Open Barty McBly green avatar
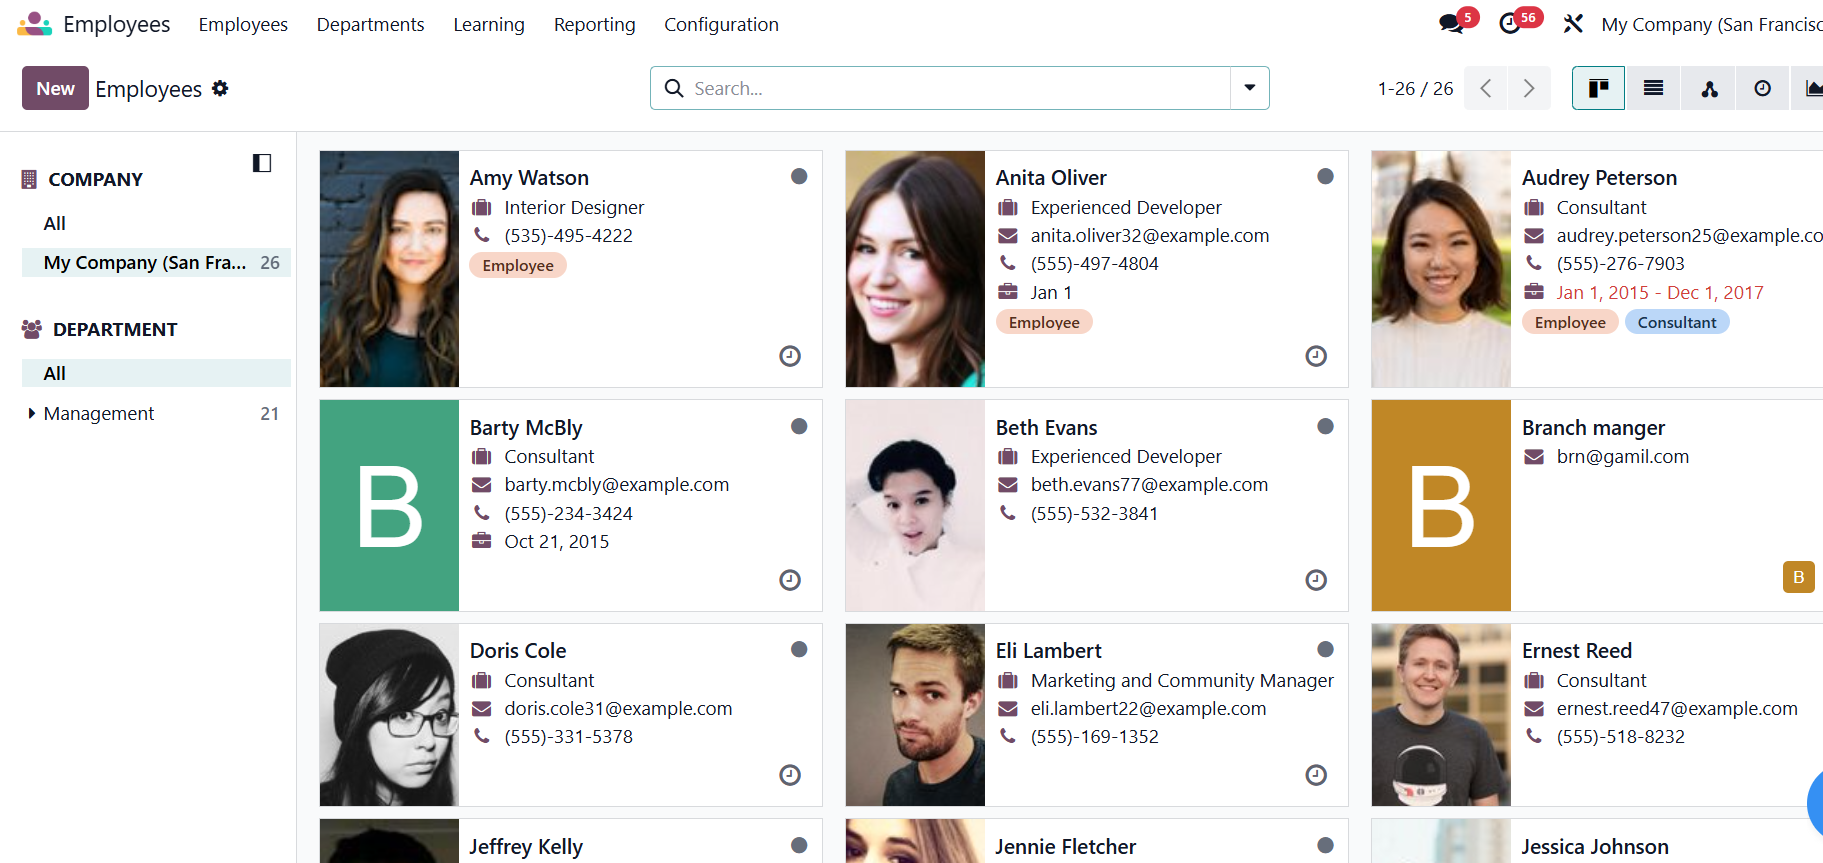The image size is (1823, 863). [389, 505]
